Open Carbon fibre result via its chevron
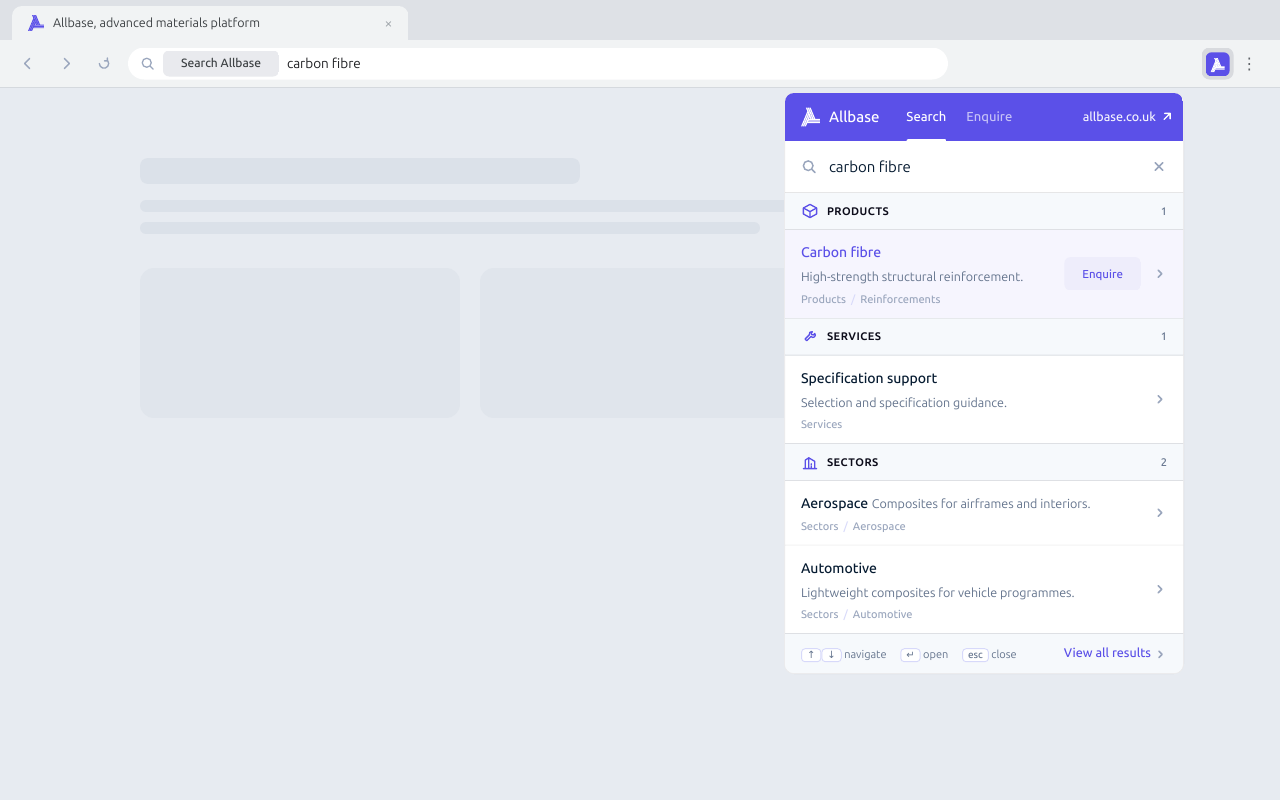 1160,274
